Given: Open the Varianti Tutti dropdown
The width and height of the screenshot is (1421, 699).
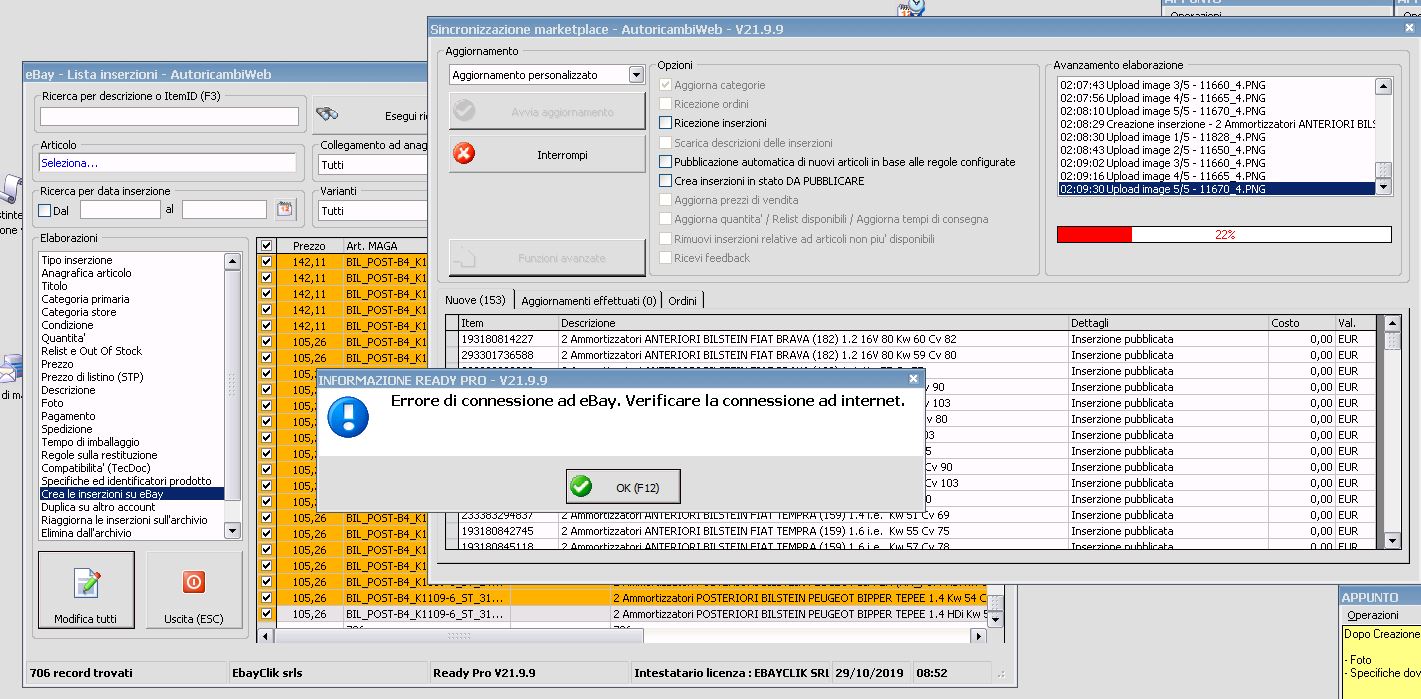Looking at the screenshot, I should point(373,210).
